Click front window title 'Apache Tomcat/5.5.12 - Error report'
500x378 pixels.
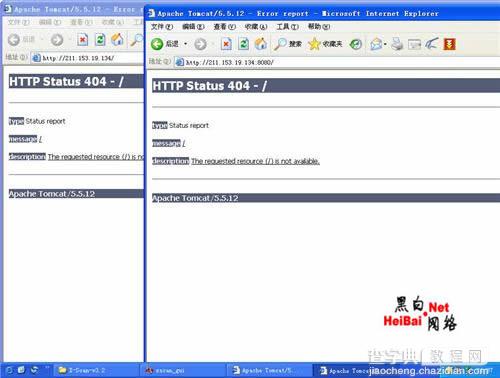[x=233, y=14]
